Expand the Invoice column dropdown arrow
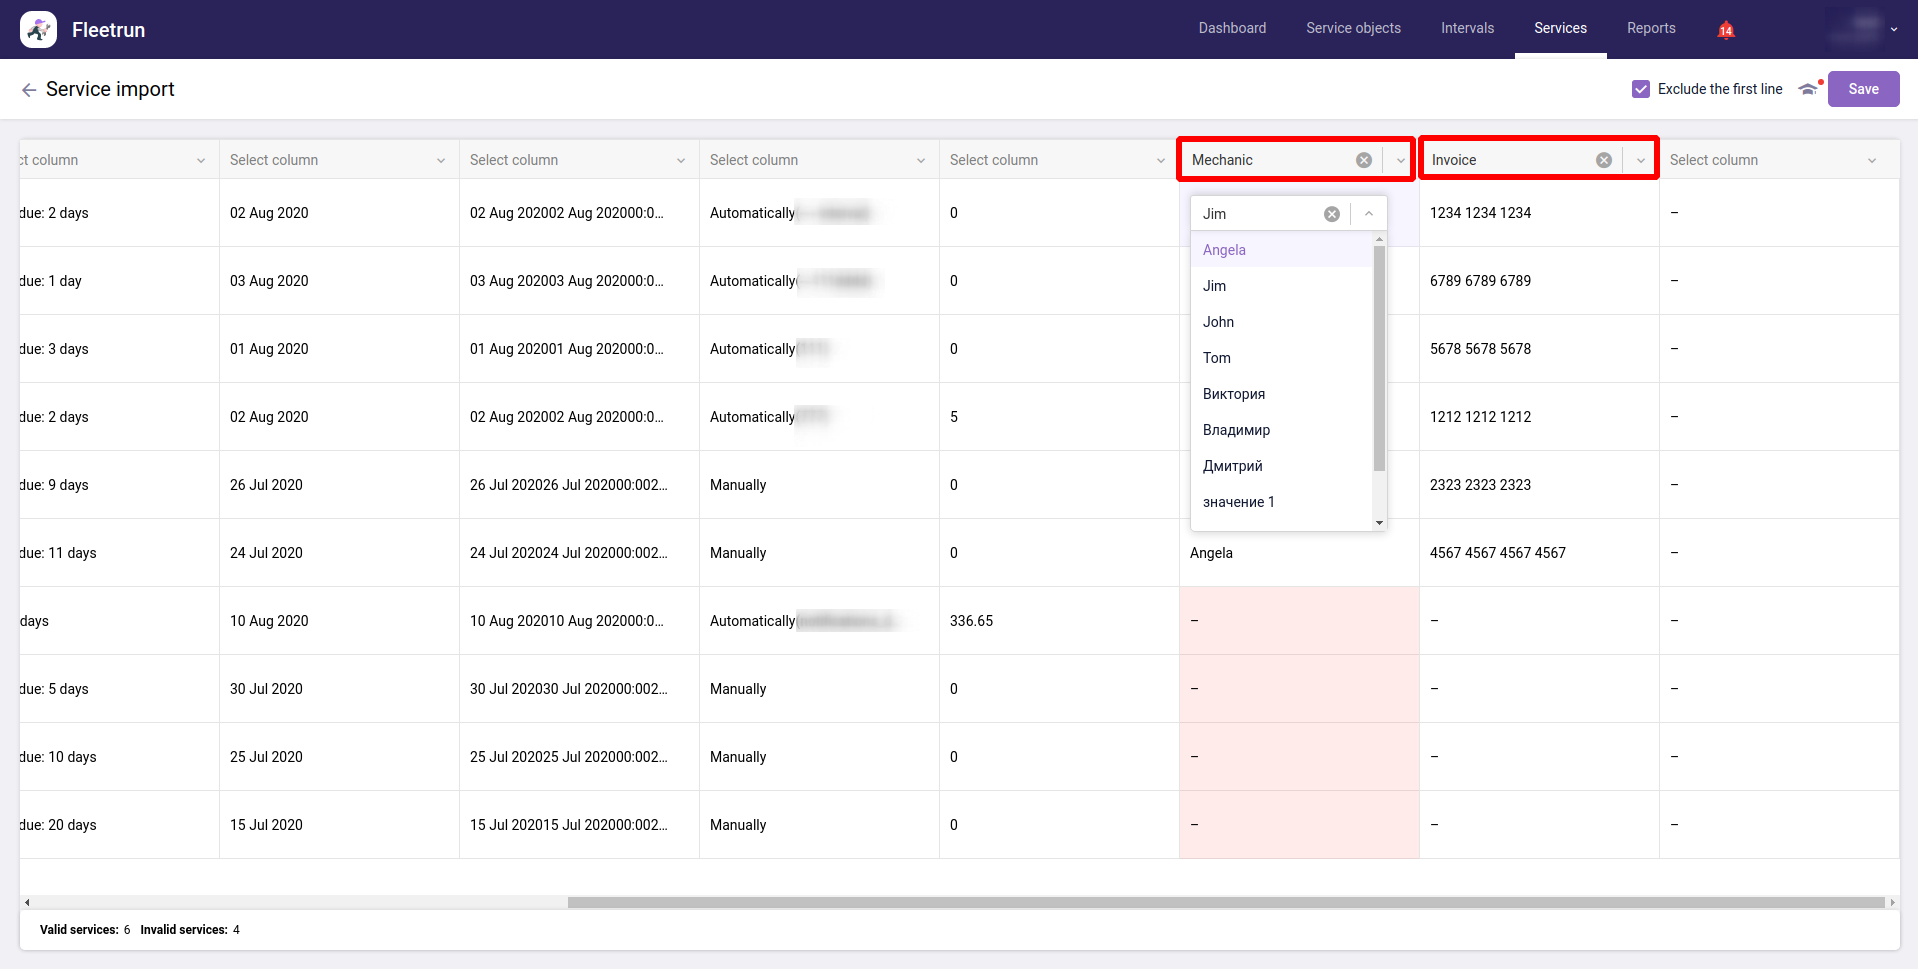The image size is (1918, 969). tap(1640, 160)
